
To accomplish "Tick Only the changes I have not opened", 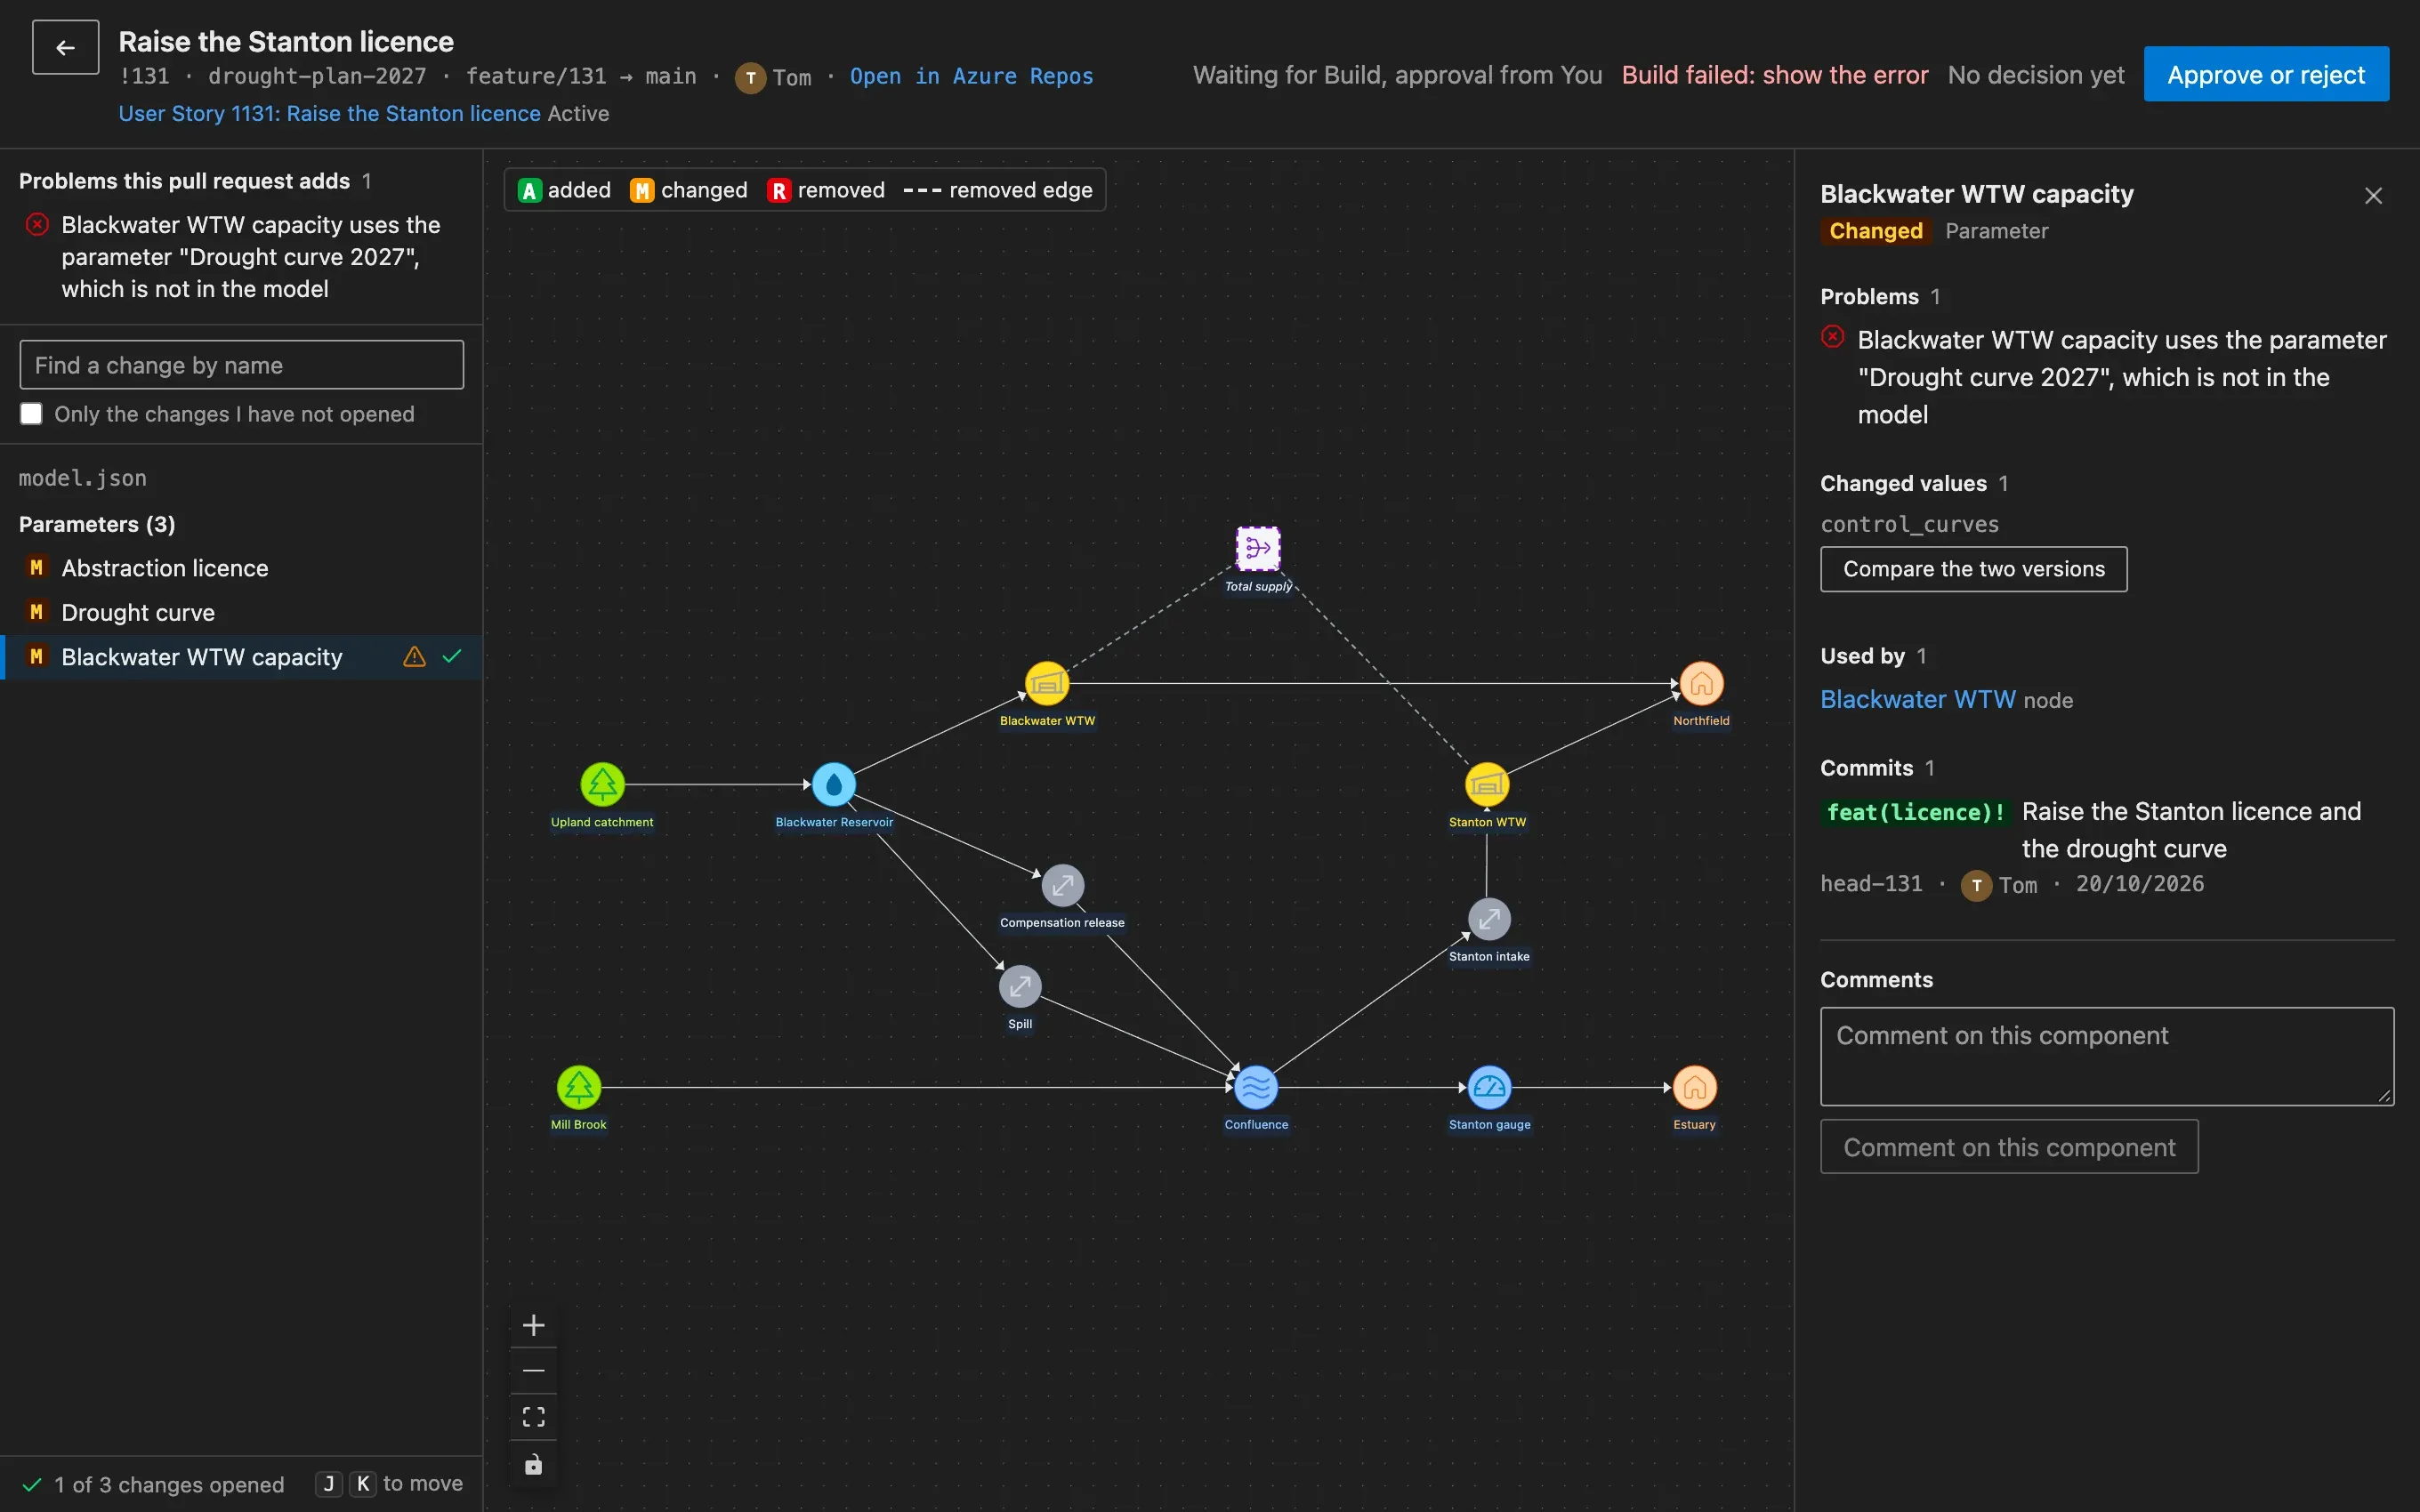I will click(x=31, y=414).
